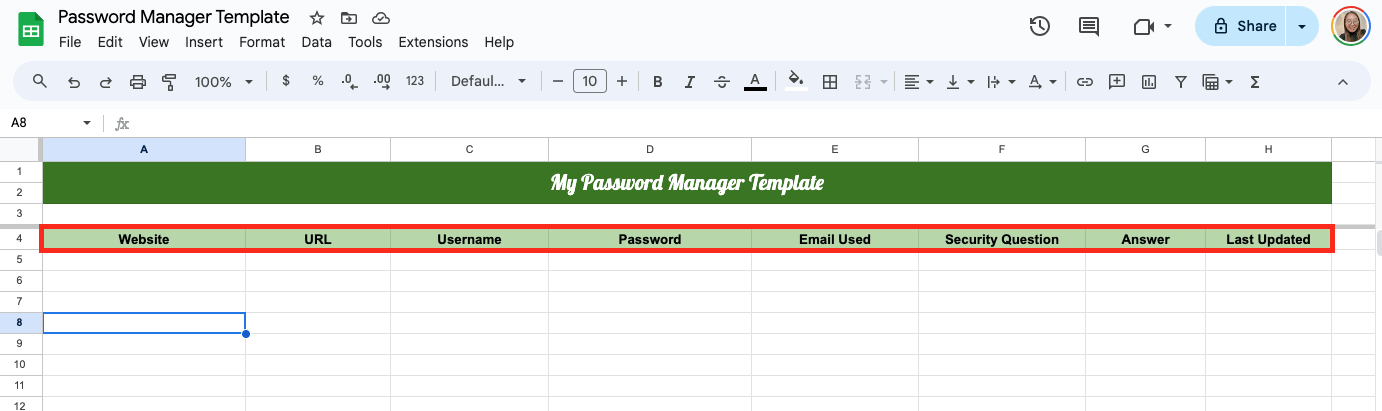Toggle italic text formatting
Viewport: 1382px width, 411px height.
pyautogui.click(x=689, y=82)
